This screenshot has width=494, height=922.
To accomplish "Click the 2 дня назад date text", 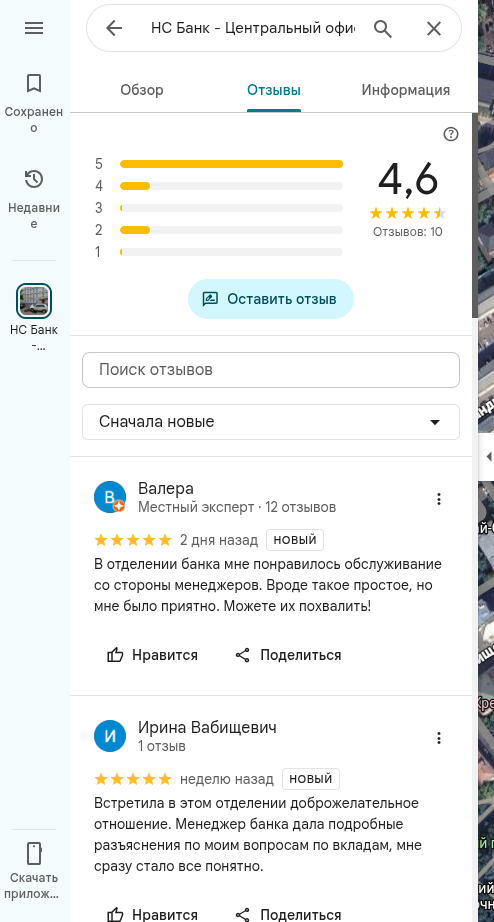I will 219,540.
